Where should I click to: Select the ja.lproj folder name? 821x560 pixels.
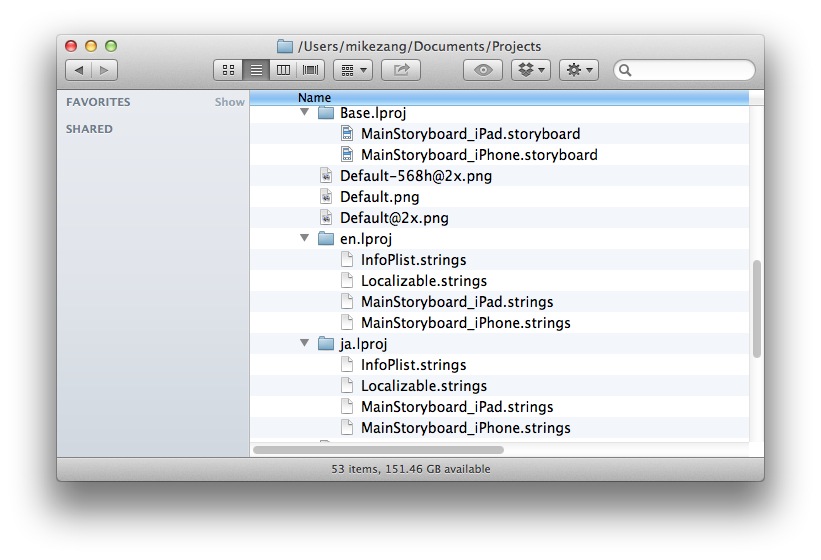[x=363, y=344]
